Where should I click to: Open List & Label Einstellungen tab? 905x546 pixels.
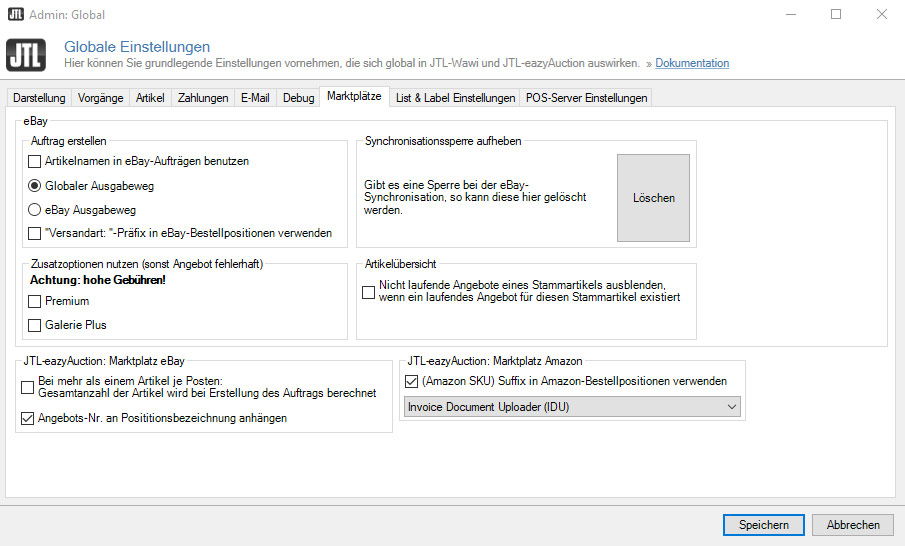pos(455,98)
